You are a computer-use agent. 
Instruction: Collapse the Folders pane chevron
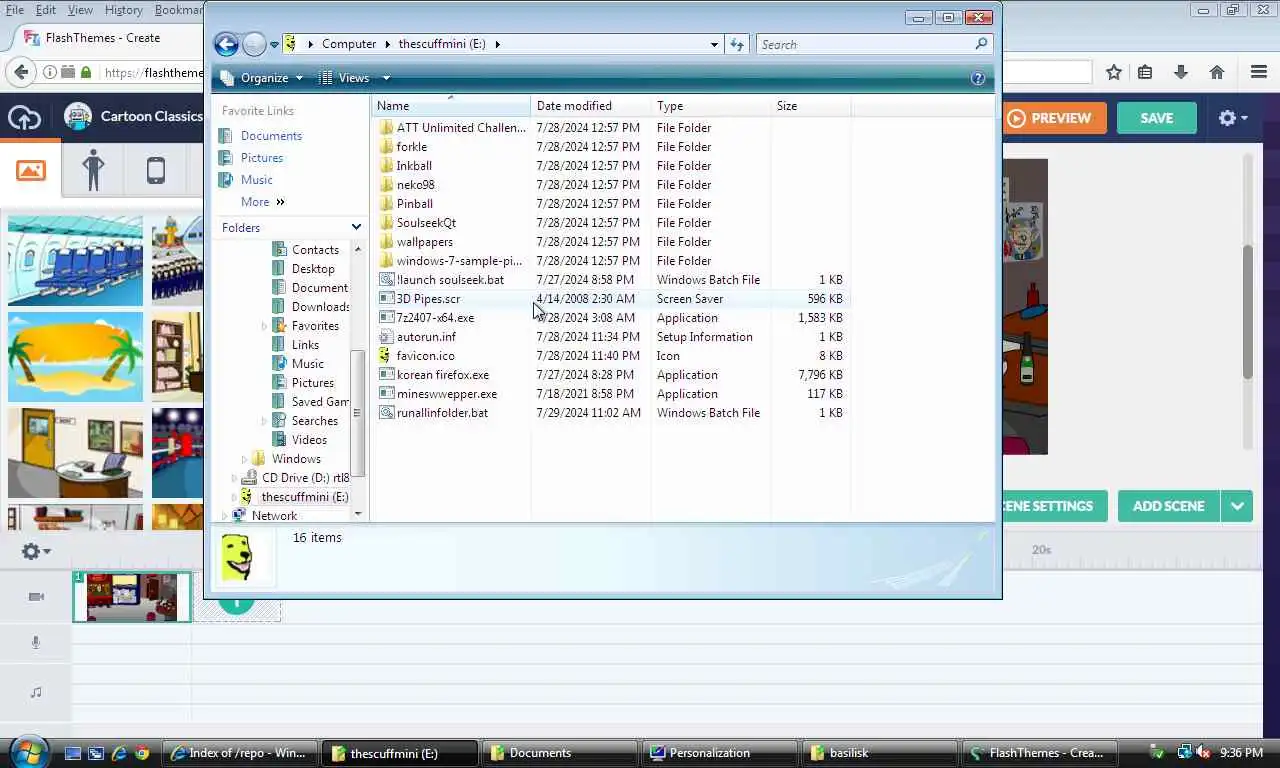coord(356,228)
